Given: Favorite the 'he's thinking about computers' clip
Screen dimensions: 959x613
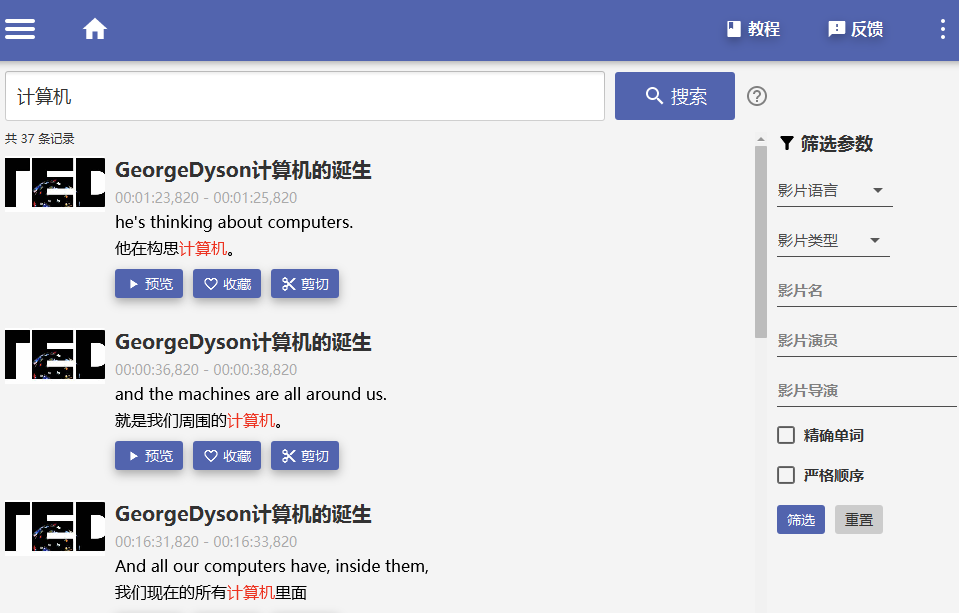Looking at the screenshot, I should pyautogui.click(x=227, y=284).
